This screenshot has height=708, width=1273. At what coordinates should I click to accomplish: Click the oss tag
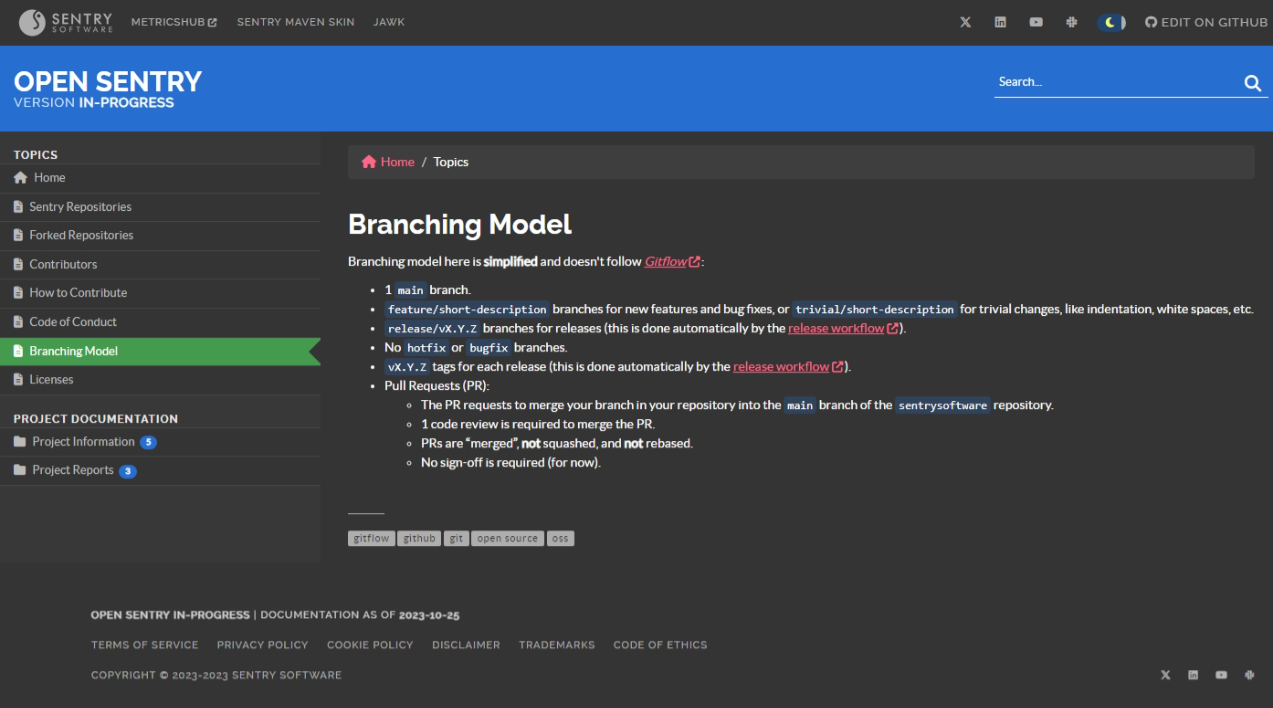pyautogui.click(x=560, y=538)
